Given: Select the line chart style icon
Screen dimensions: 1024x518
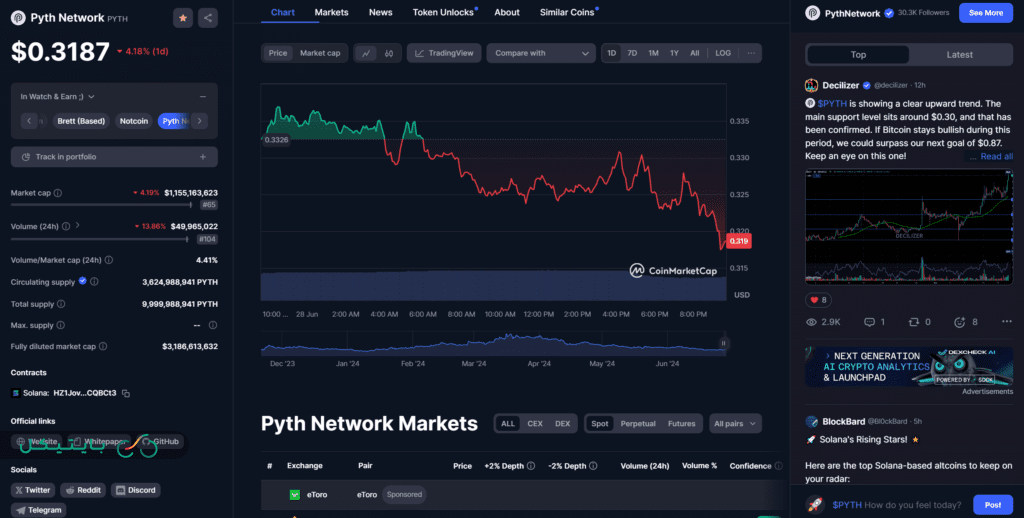Looking at the screenshot, I should pyautogui.click(x=366, y=54).
